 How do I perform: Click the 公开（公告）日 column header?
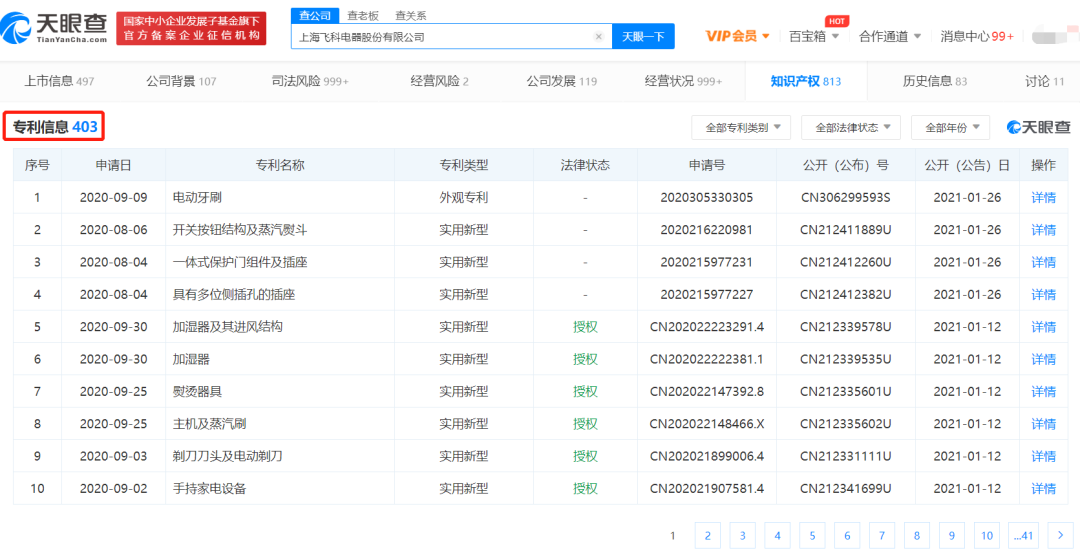tap(967, 165)
